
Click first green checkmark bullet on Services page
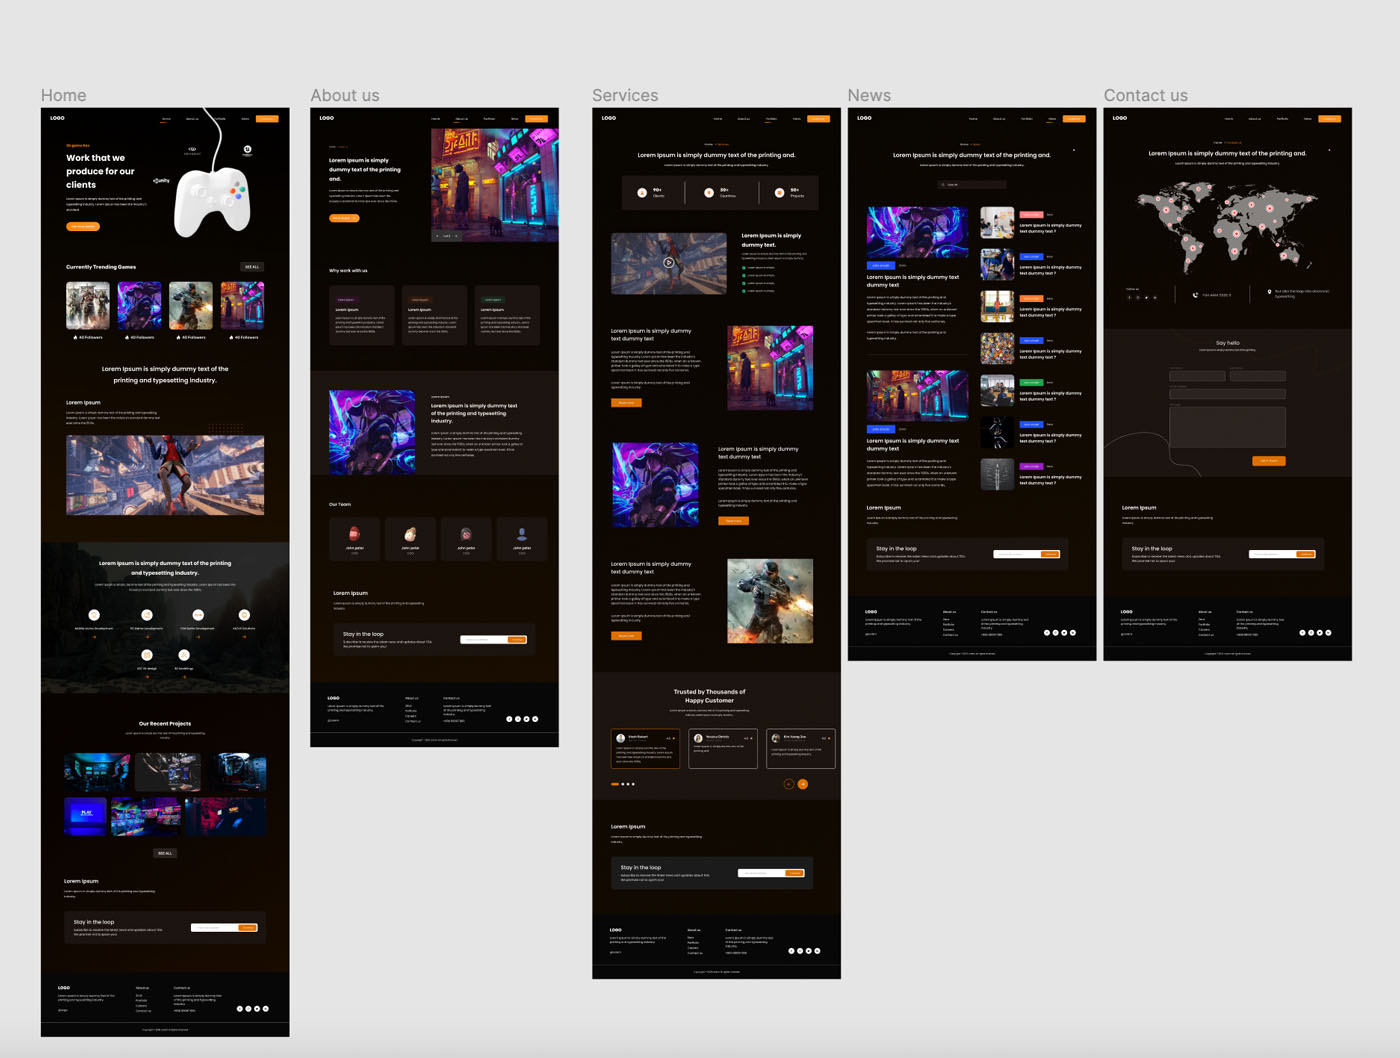tap(744, 268)
